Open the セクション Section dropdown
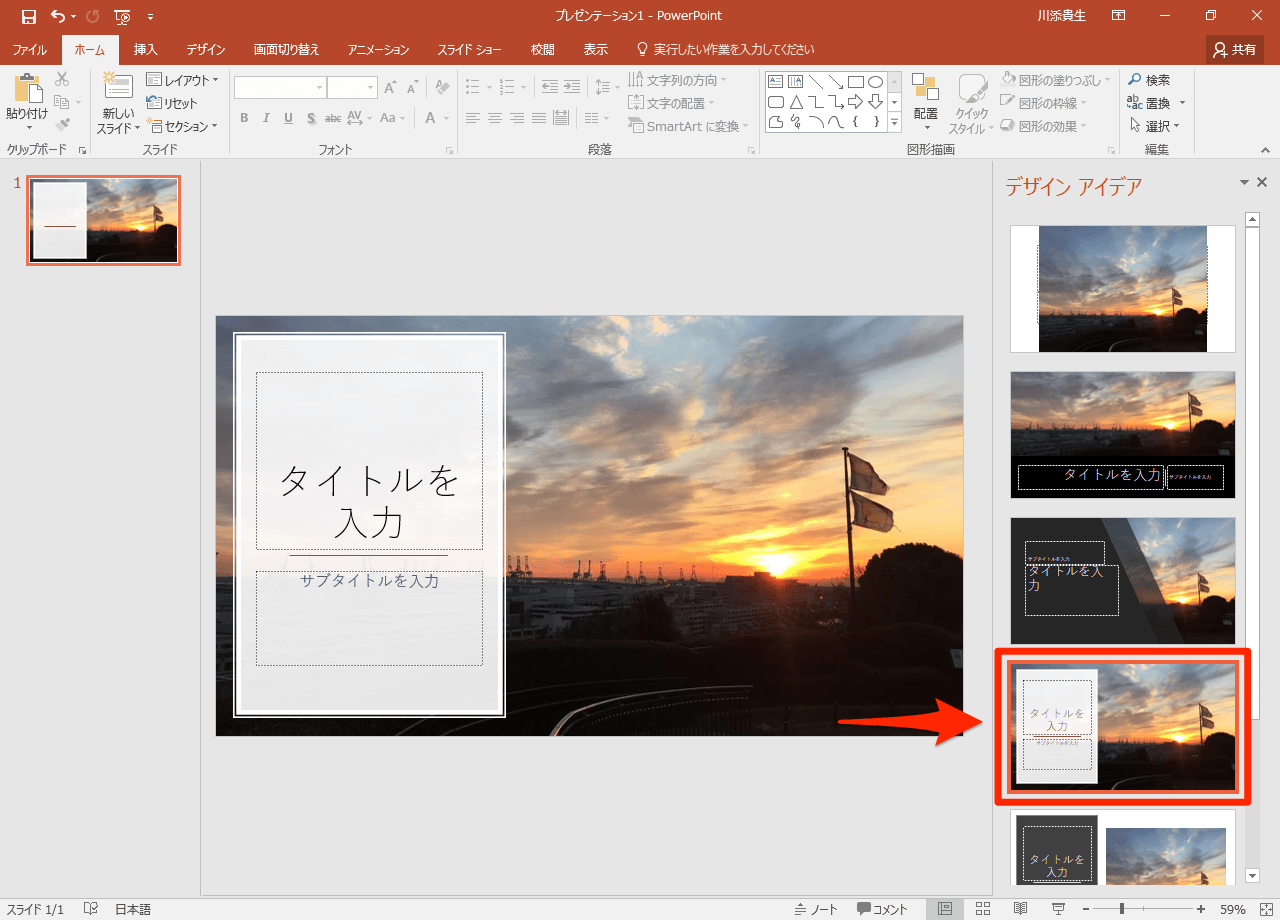 tap(182, 126)
